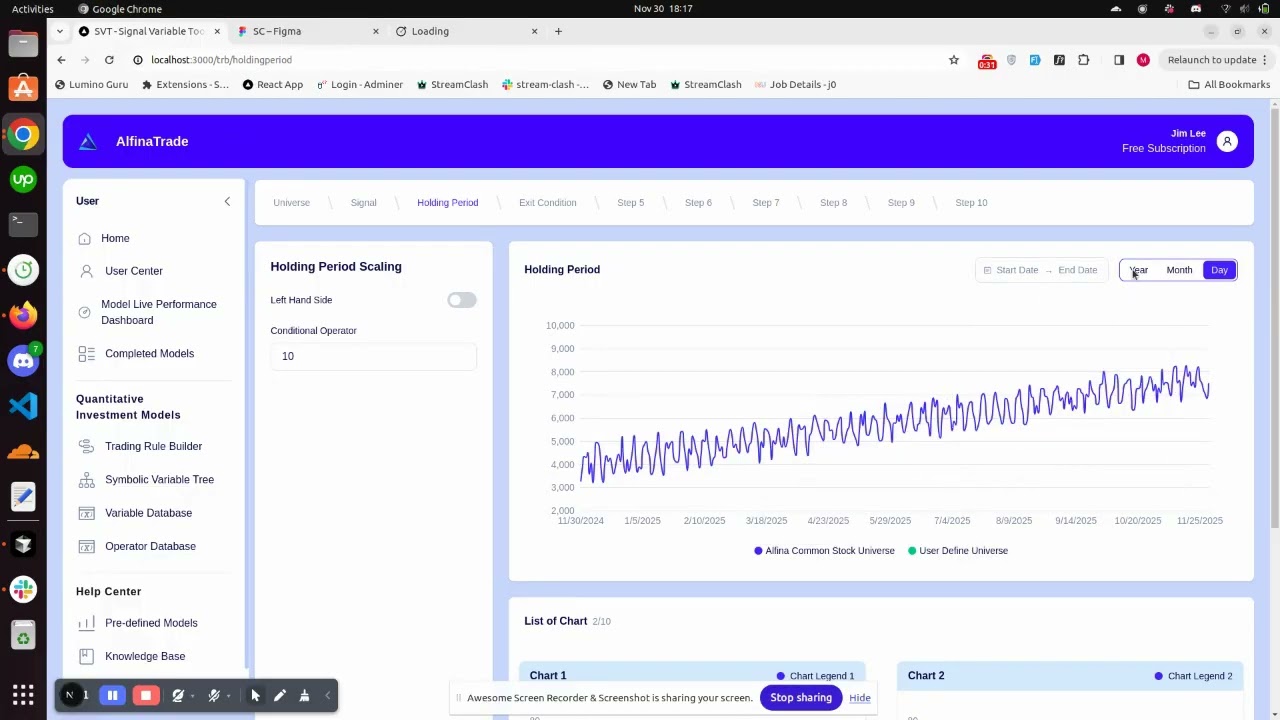This screenshot has height=720, width=1280.
Task: Go to the Signal step
Action: 363,203
